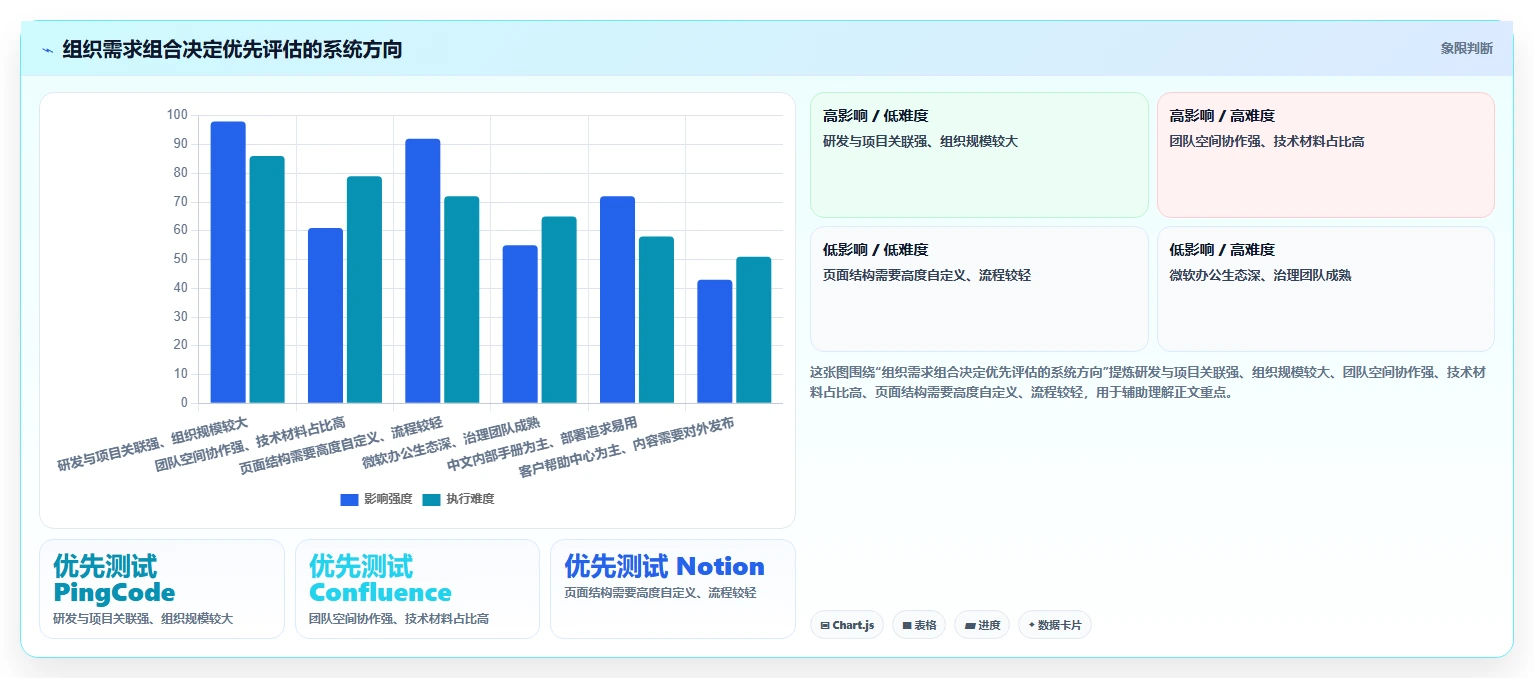The height and width of the screenshot is (678, 1534).
Task: Click the x-axis label 页面结构需要高度自定义、流程较轻
Action: 340,443
